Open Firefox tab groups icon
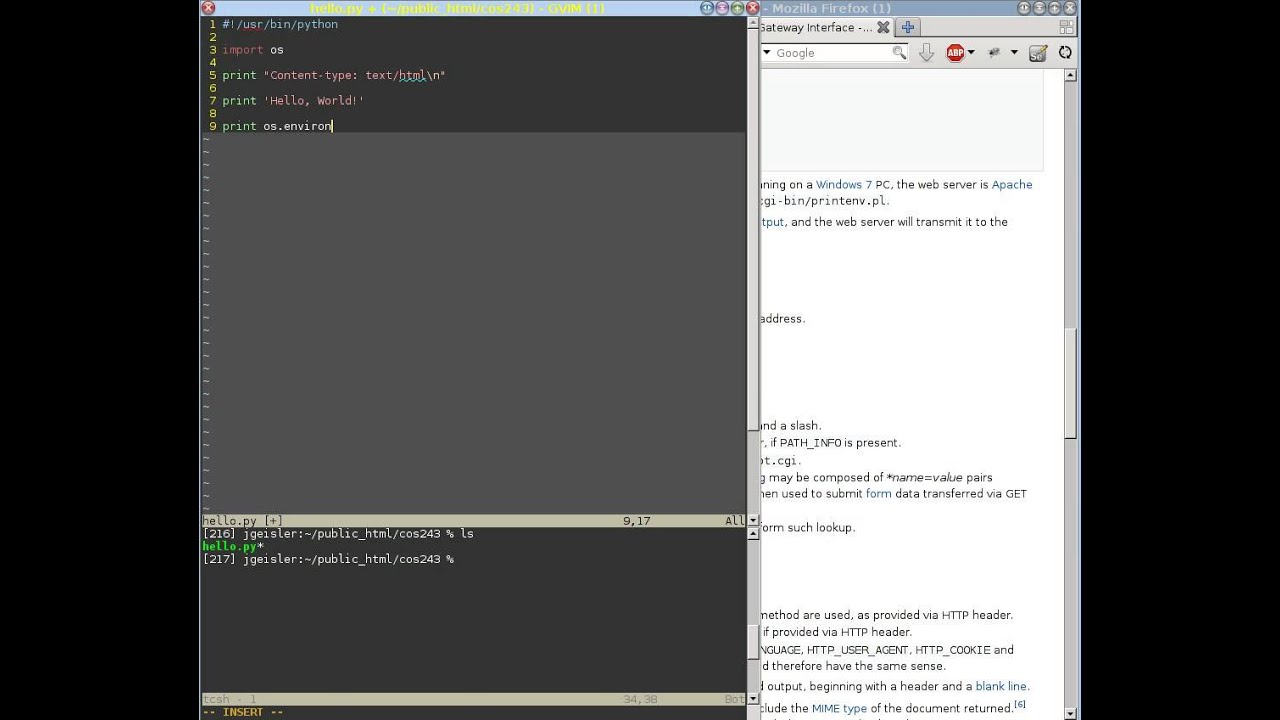The image size is (1280, 720). tap(1065, 28)
